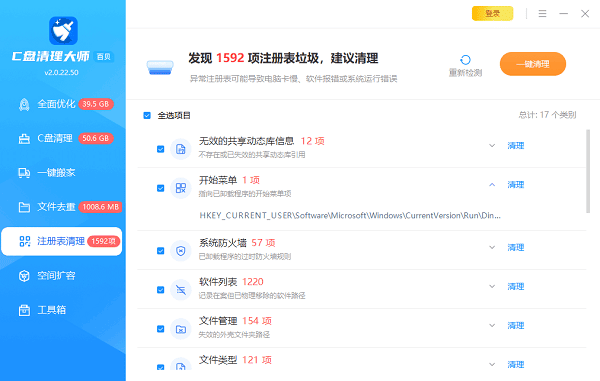Open the hamburger menu icon
The height and width of the screenshot is (381, 600).
pyautogui.click(x=542, y=14)
